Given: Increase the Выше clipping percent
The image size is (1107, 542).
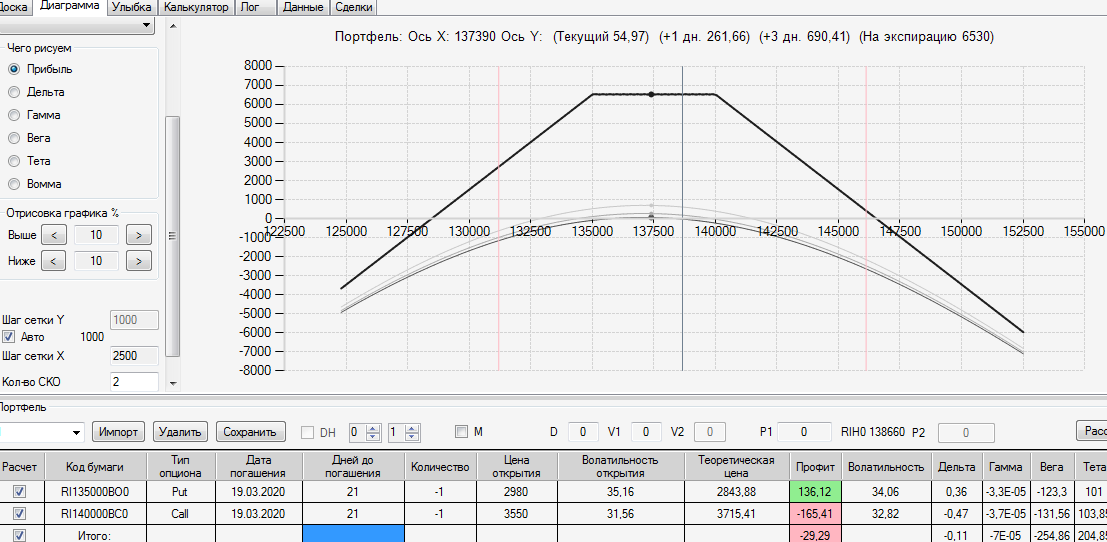Looking at the screenshot, I should coord(139,235).
